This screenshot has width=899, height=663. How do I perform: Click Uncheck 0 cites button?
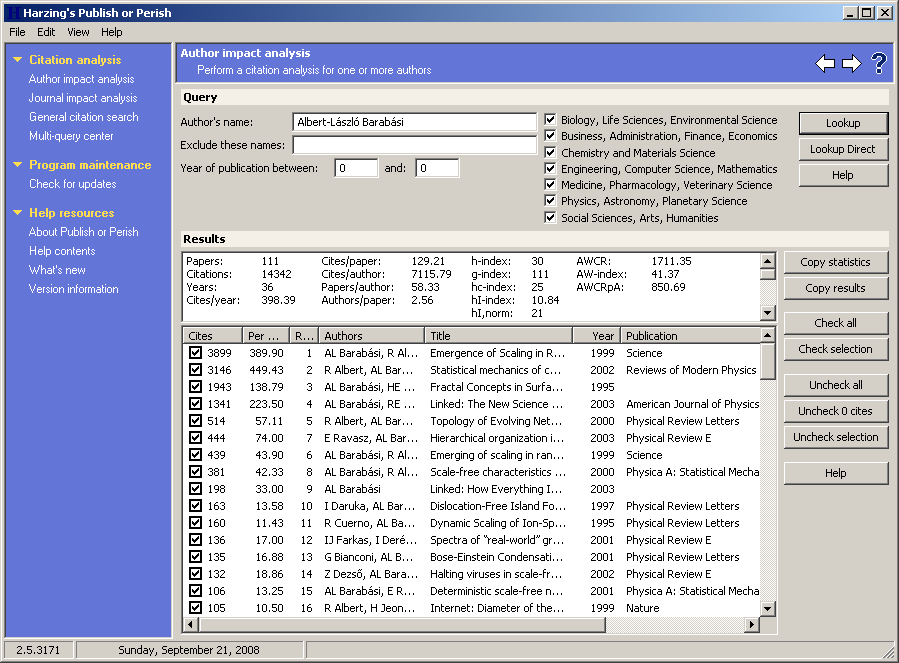[836, 411]
